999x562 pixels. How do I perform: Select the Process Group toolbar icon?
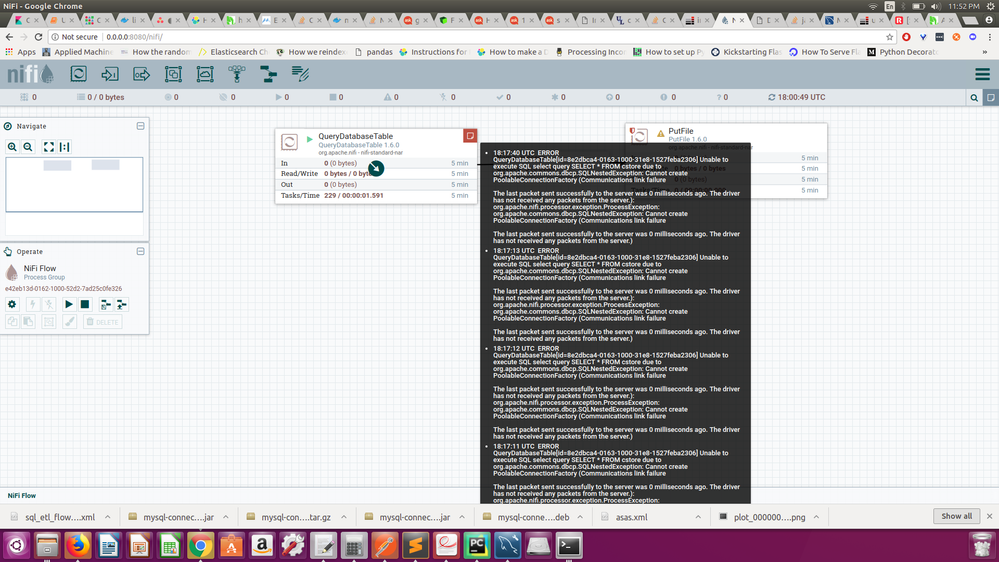click(x=173, y=74)
